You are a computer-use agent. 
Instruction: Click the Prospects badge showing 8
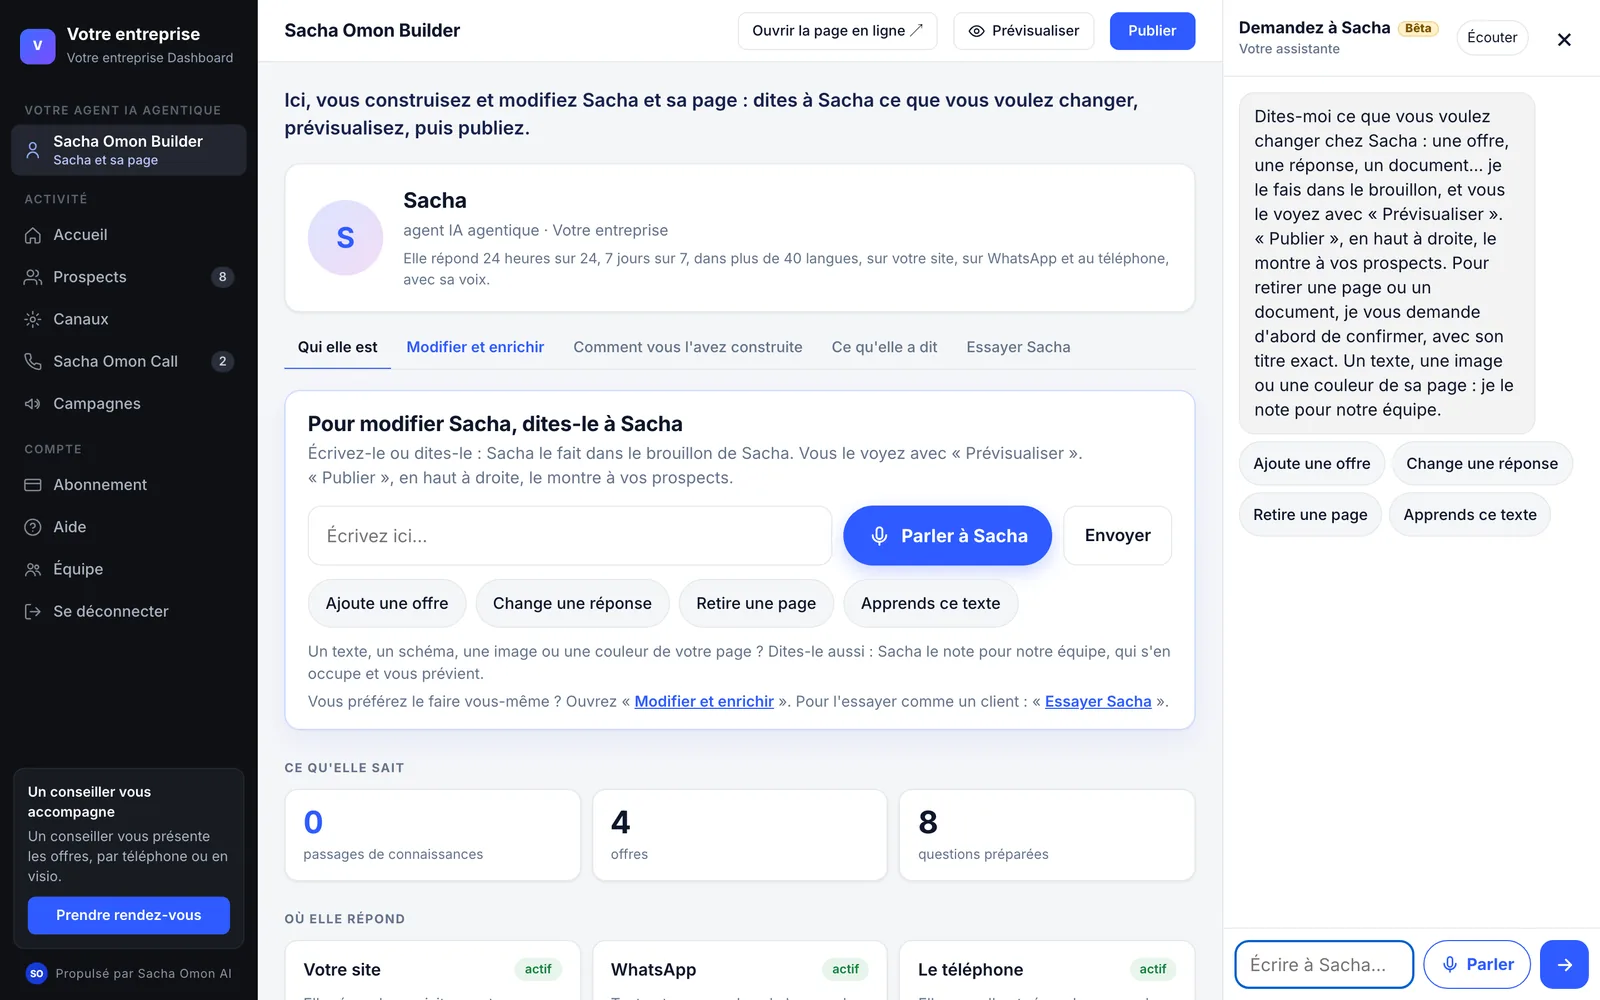222,277
